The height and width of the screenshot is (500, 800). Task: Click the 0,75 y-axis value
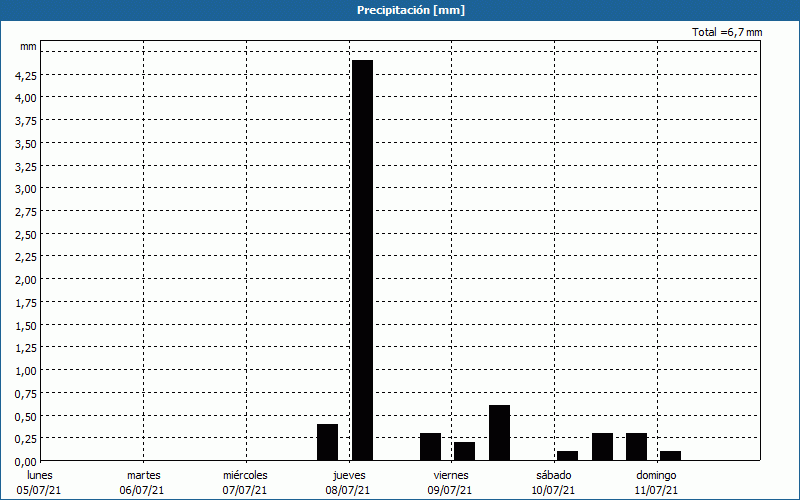coord(26,394)
